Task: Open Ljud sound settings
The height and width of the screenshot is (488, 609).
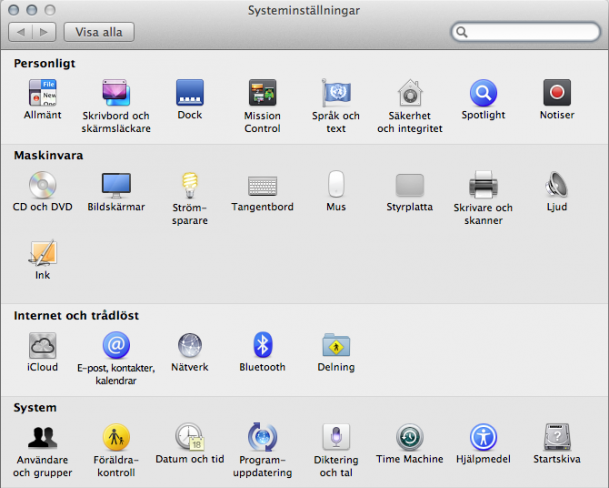Action: pyautogui.click(x=557, y=185)
